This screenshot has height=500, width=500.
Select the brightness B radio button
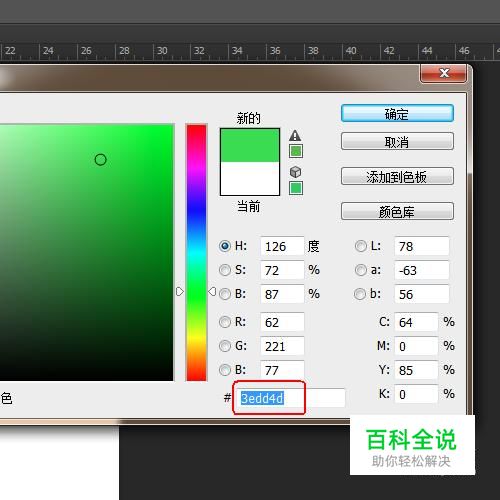(x=225, y=294)
